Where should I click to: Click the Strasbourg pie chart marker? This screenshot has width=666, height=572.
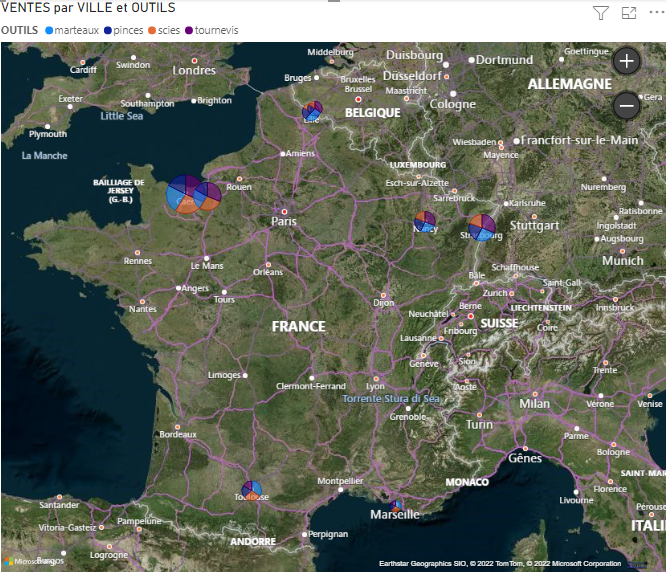[482, 228]
